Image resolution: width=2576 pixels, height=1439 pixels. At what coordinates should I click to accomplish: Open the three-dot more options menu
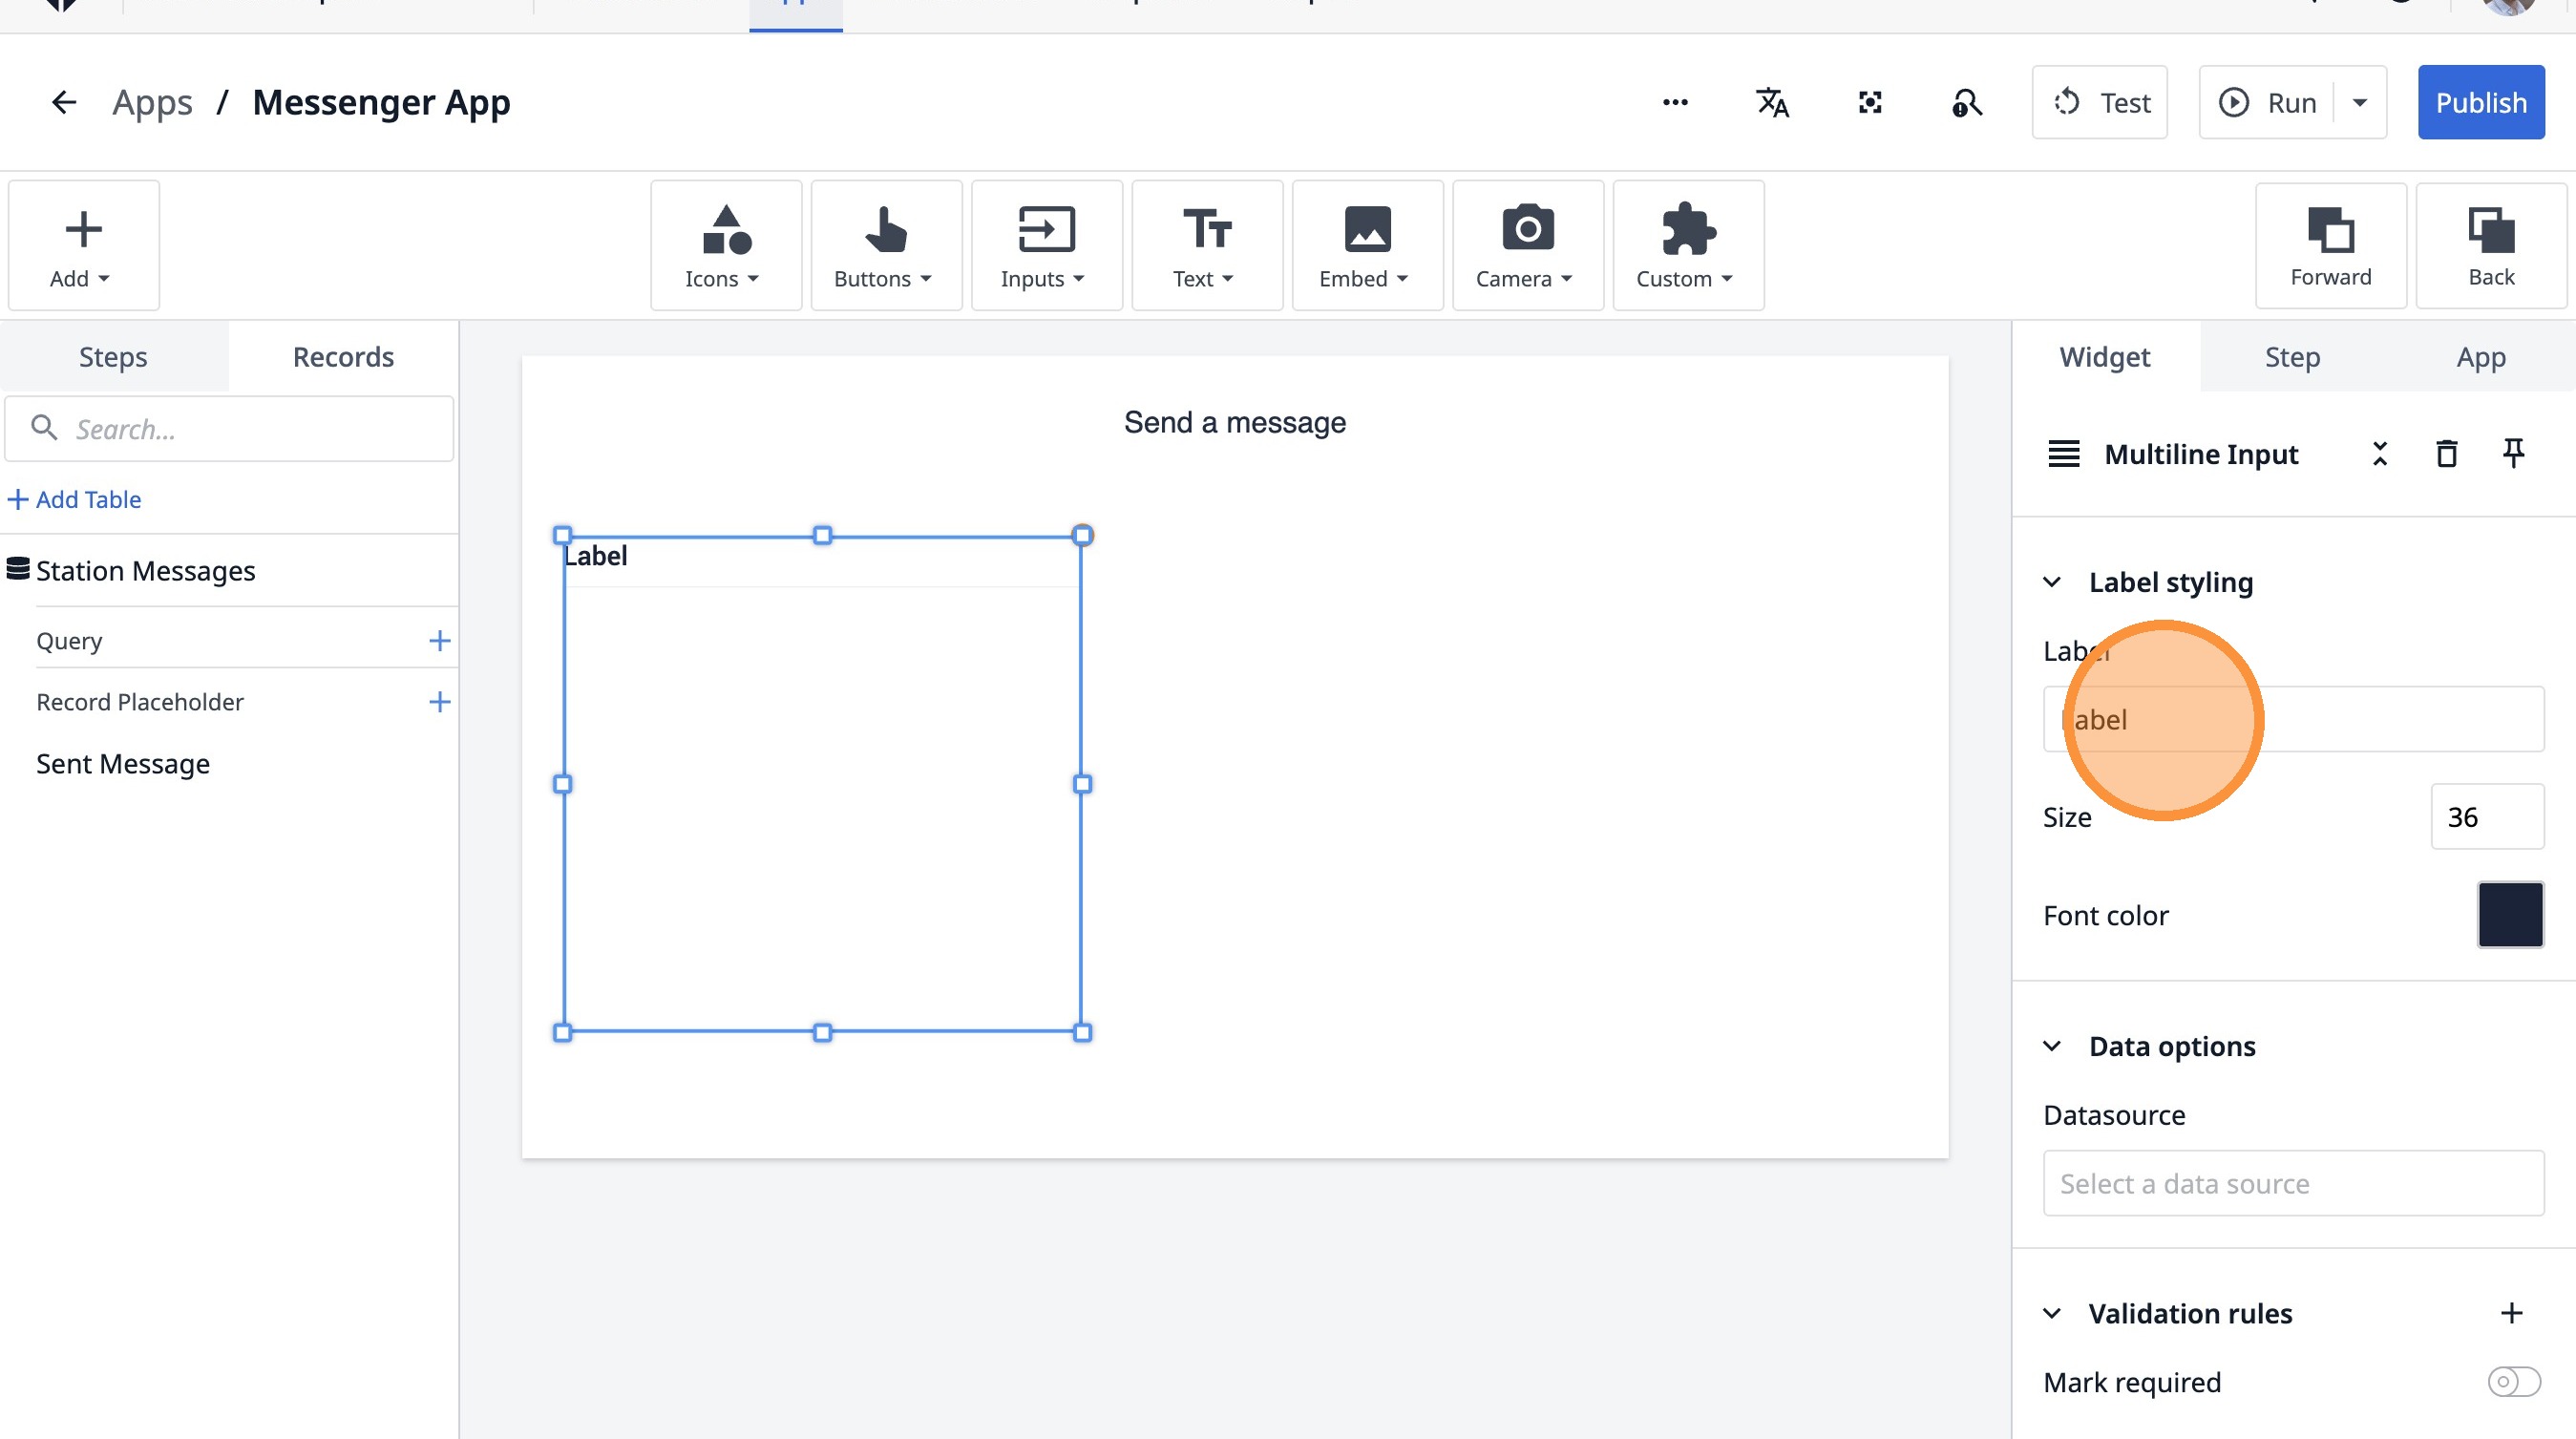1675,102
